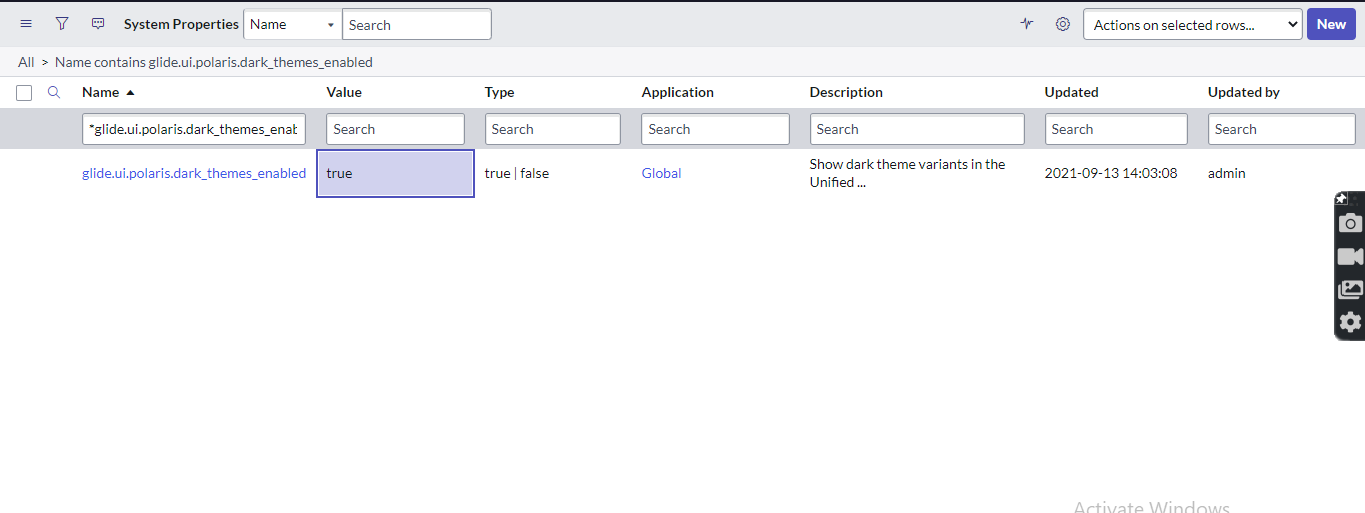Click the System Properties list title
The height and width of the screenshot is (513, 1365).
click(x=181, y=24)
